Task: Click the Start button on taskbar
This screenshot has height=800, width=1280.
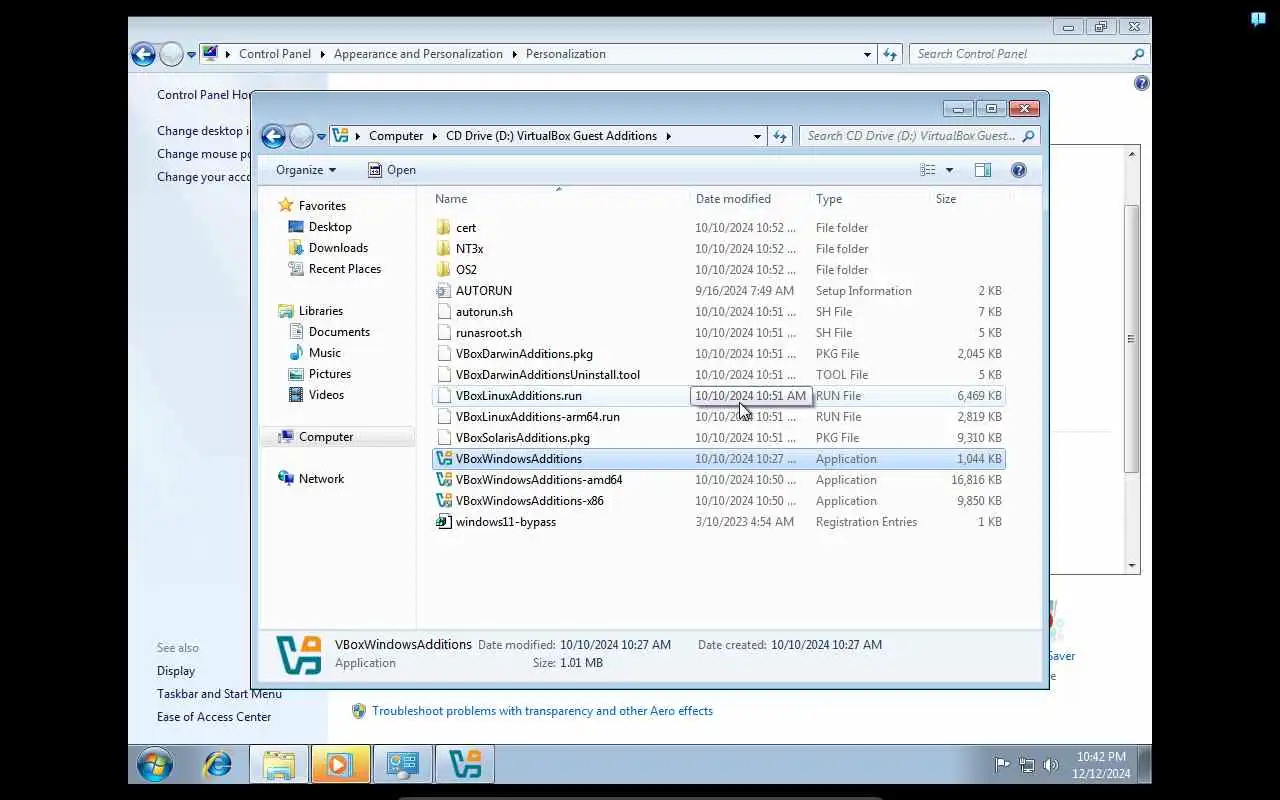Action: click(x=155, y=765)
